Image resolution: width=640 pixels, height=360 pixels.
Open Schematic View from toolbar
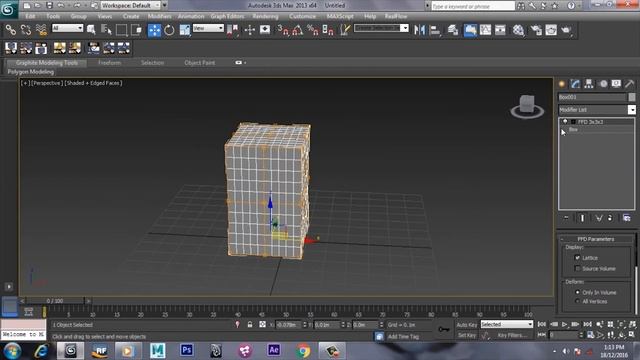tap(500, 30)
